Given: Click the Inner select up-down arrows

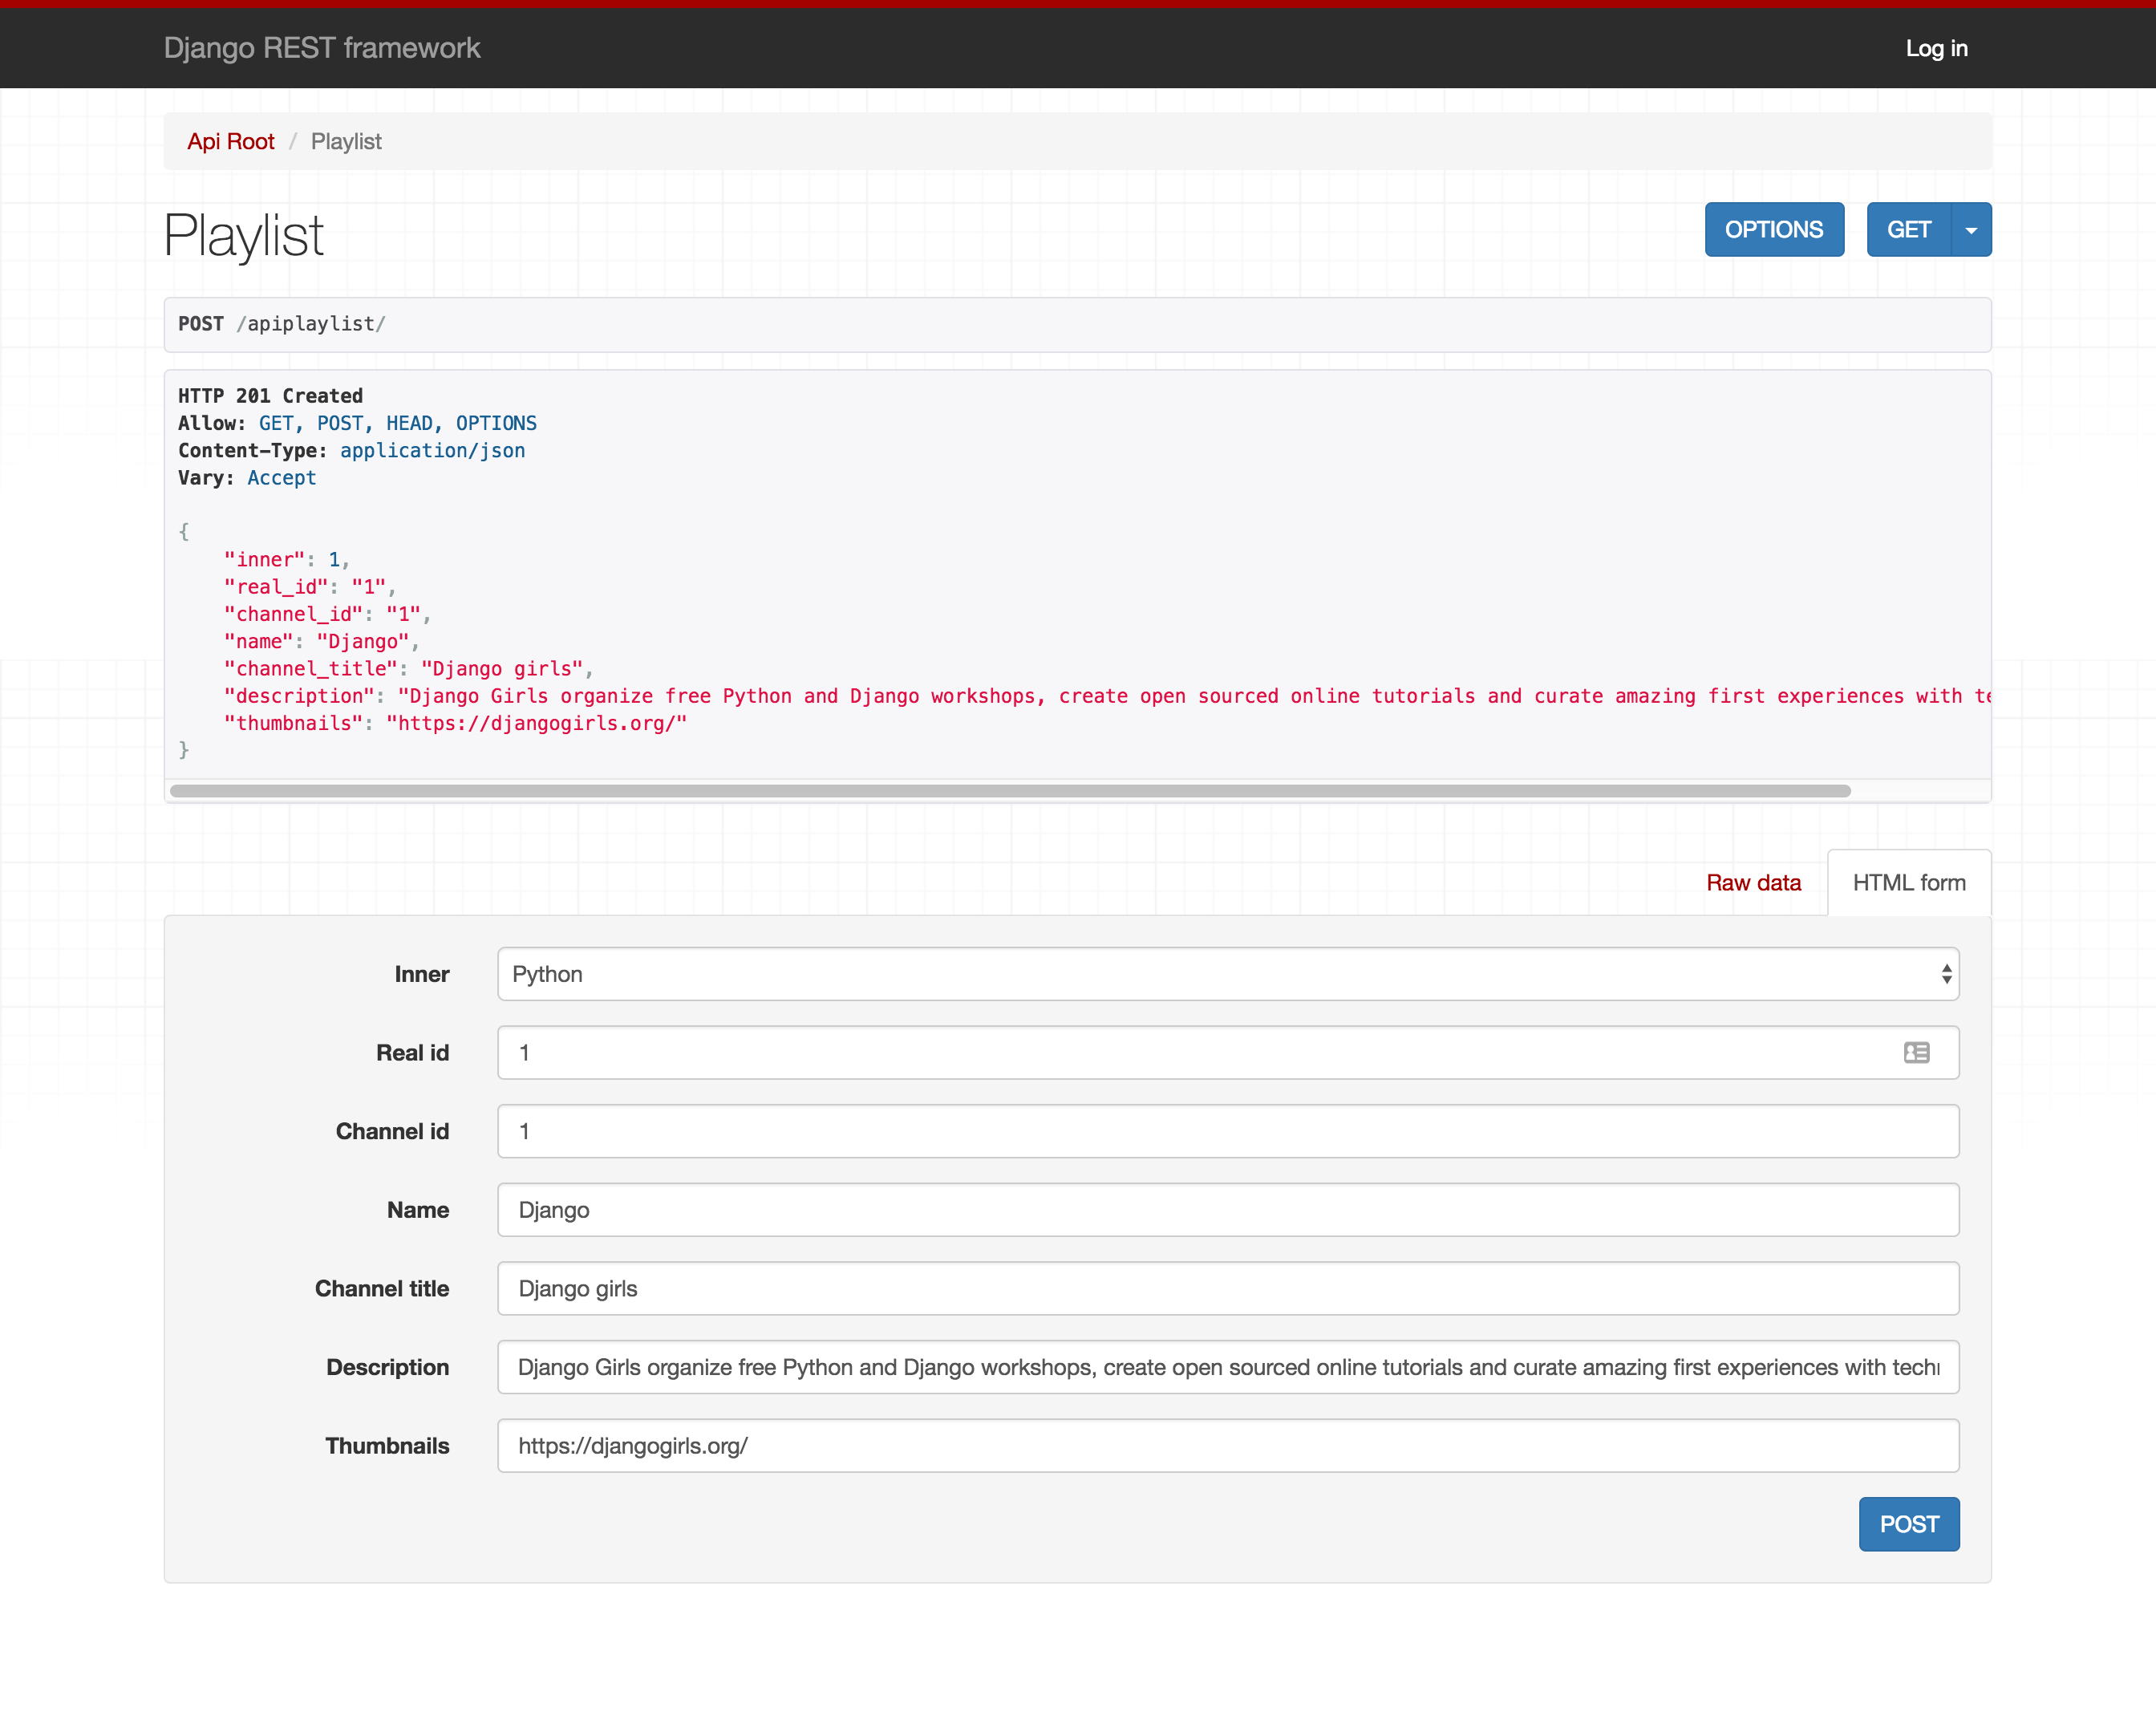Looking at the screenshot, I should click(x=1946, y=974).
